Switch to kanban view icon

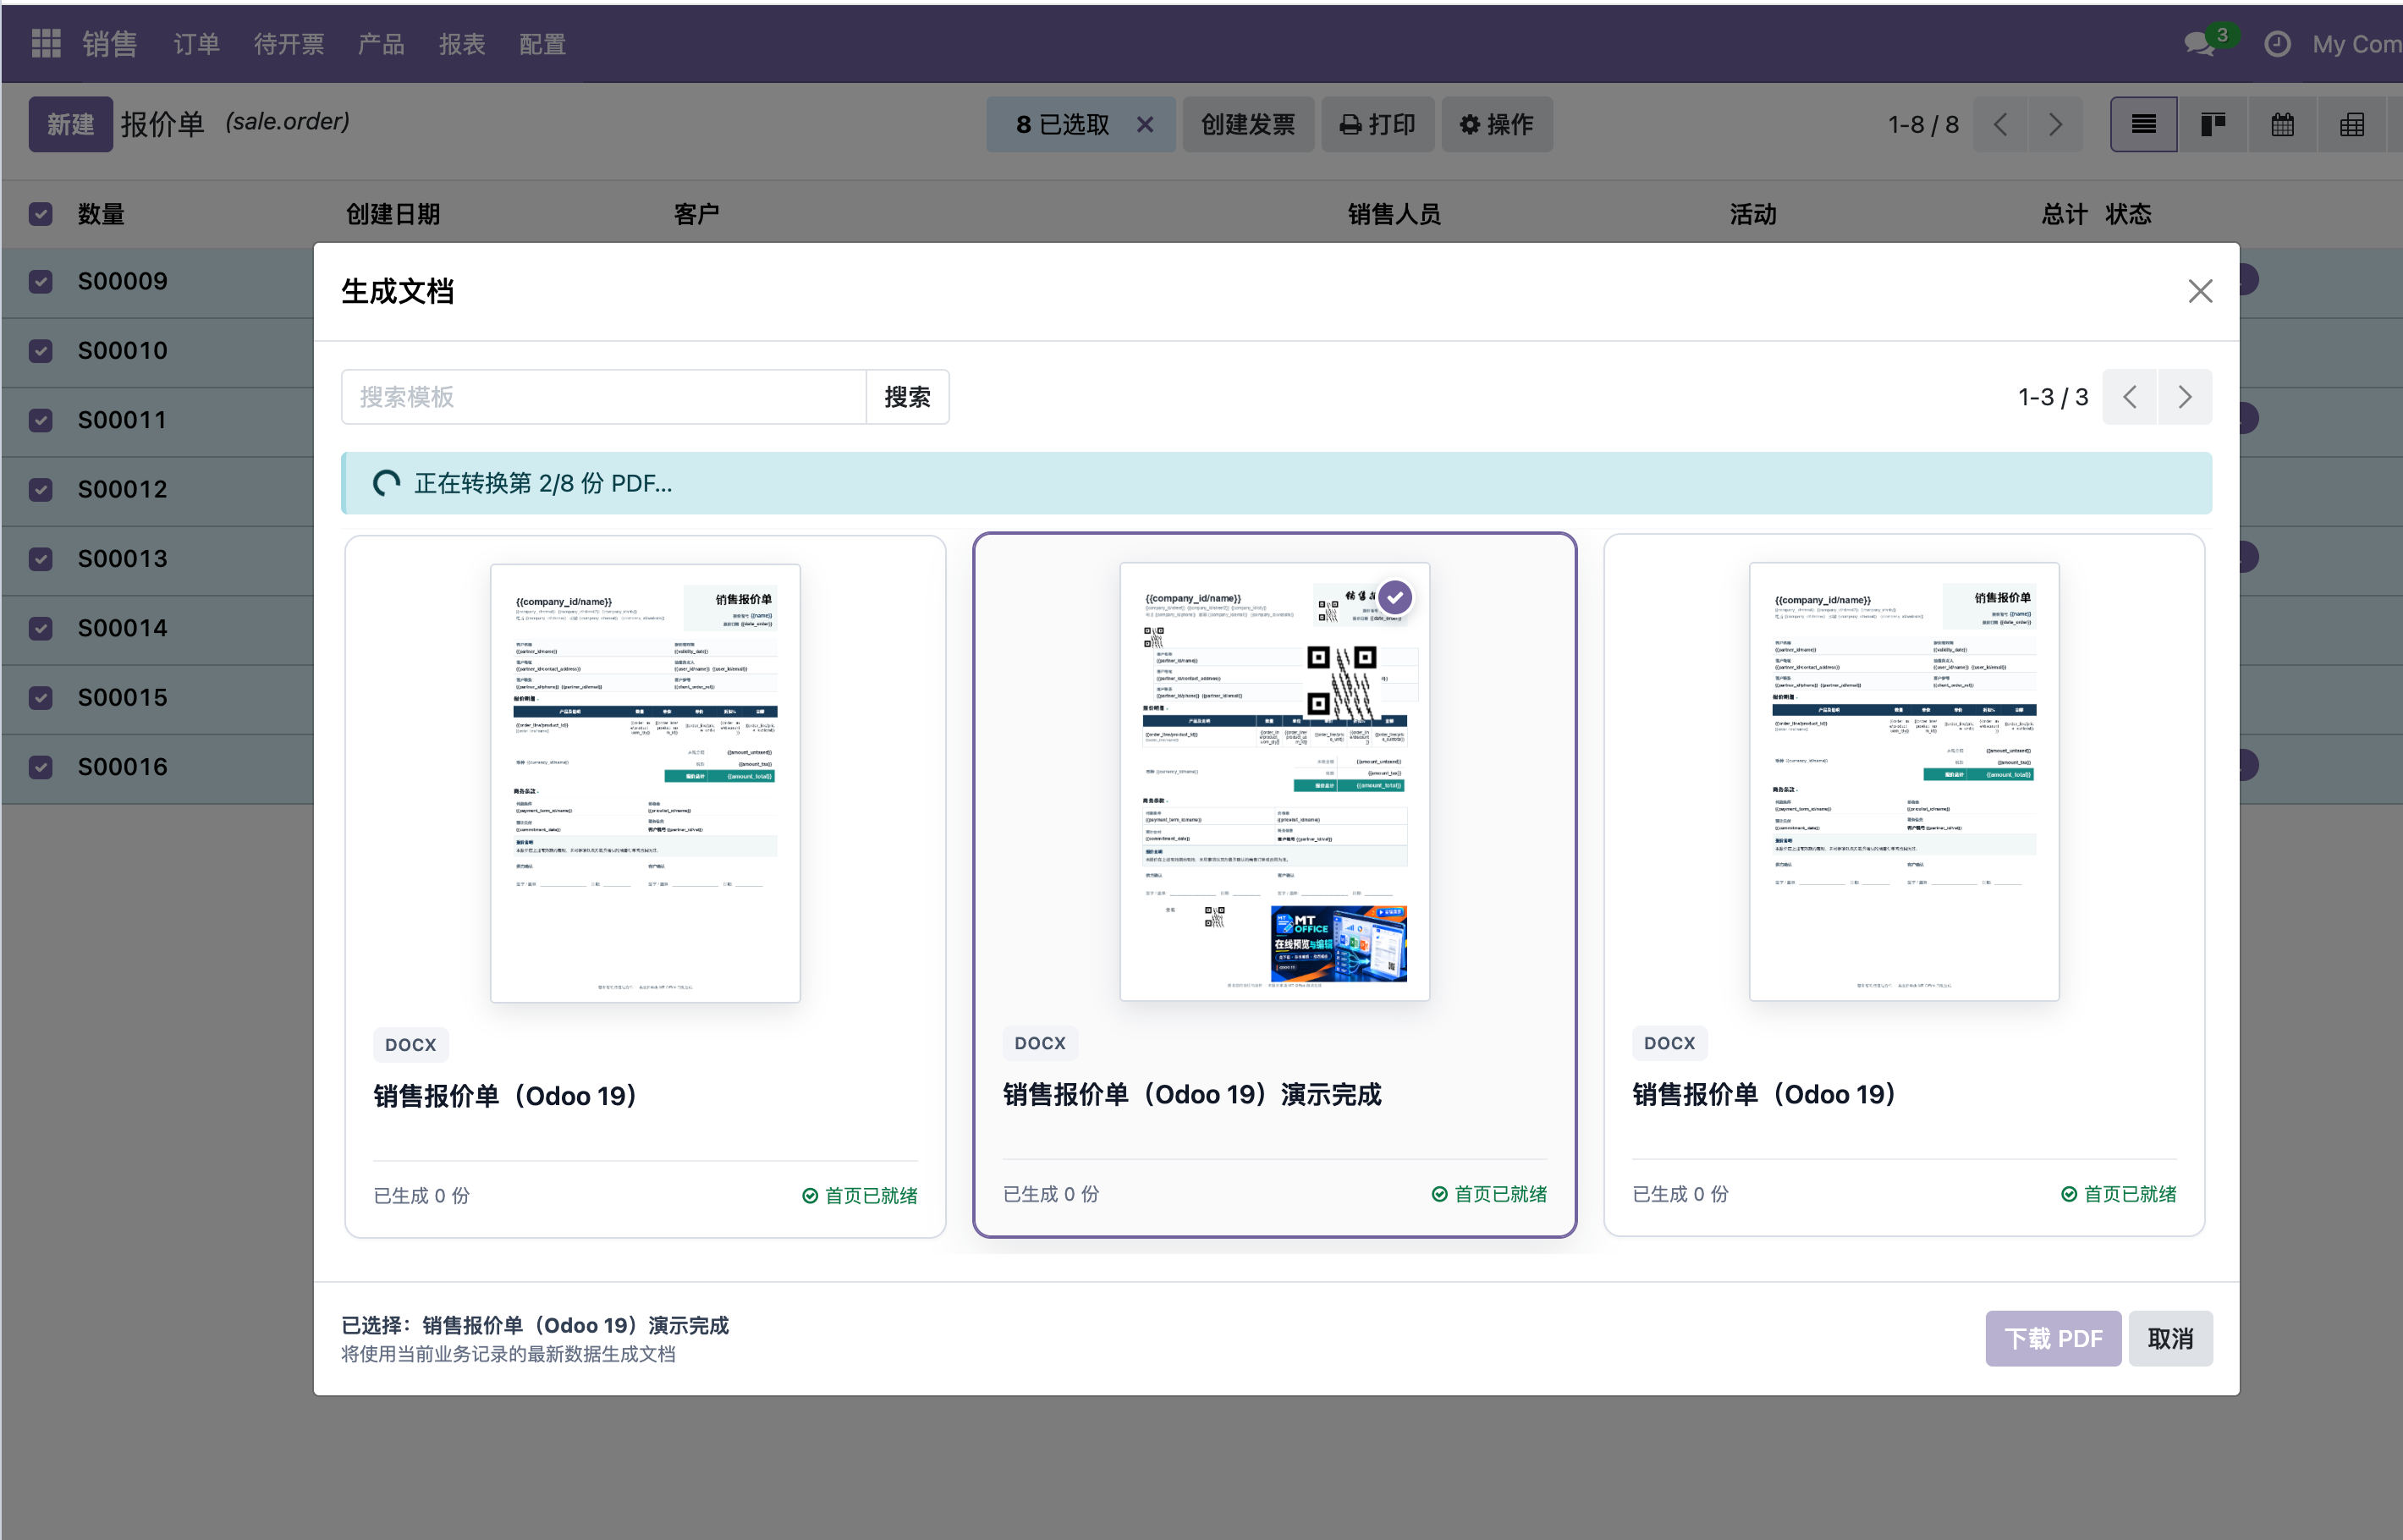pos(2213,124)
